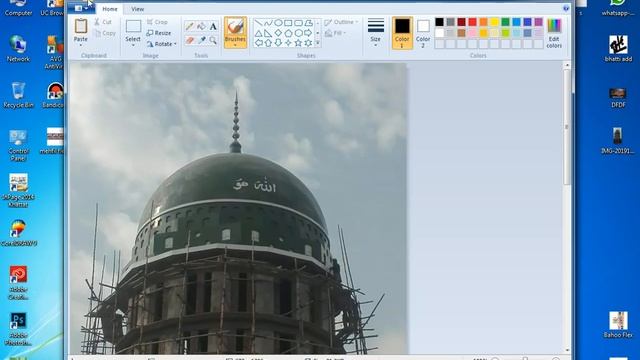Pick the yellow color swatch

click(x=494, y=22)
